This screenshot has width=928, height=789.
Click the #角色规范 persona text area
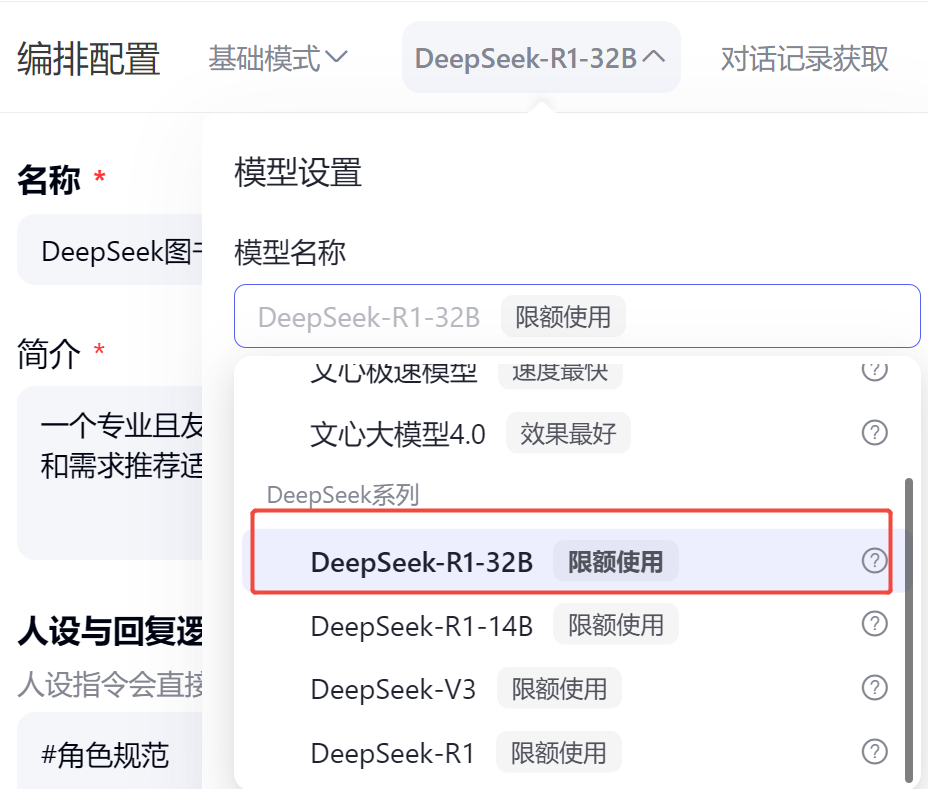click(x=110, y=751)
